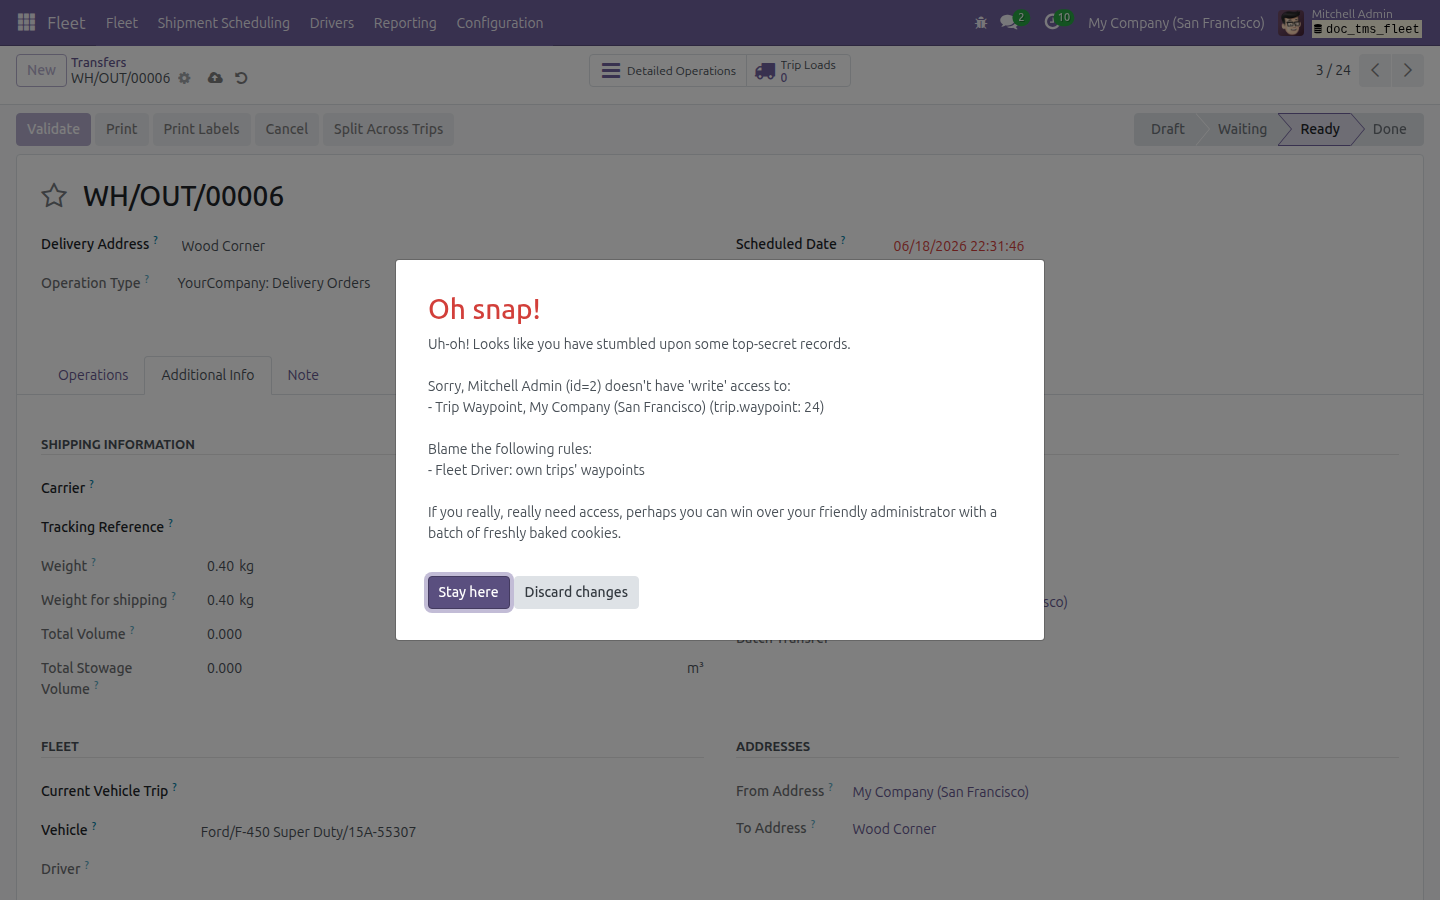The width and height of the screenshot is (1440, 900).
Task: Open the Mitchell Admin user menu
Action: click(x=1350, y=22)
